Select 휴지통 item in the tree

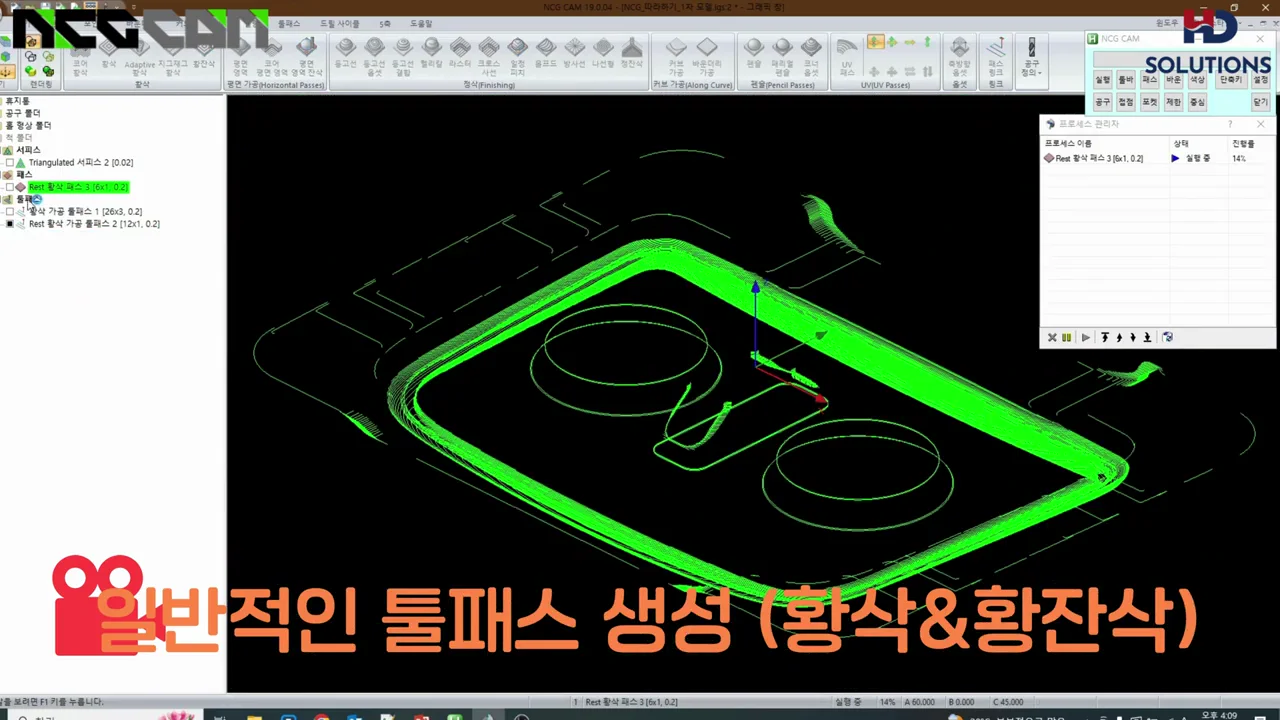pos(18,101)
